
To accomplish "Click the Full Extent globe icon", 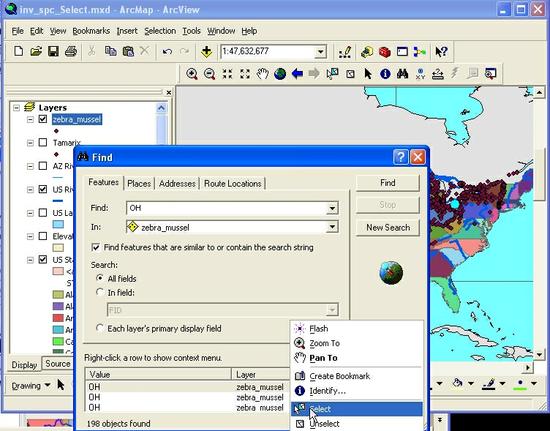I will pyautogui.click(x=280, y=74).
